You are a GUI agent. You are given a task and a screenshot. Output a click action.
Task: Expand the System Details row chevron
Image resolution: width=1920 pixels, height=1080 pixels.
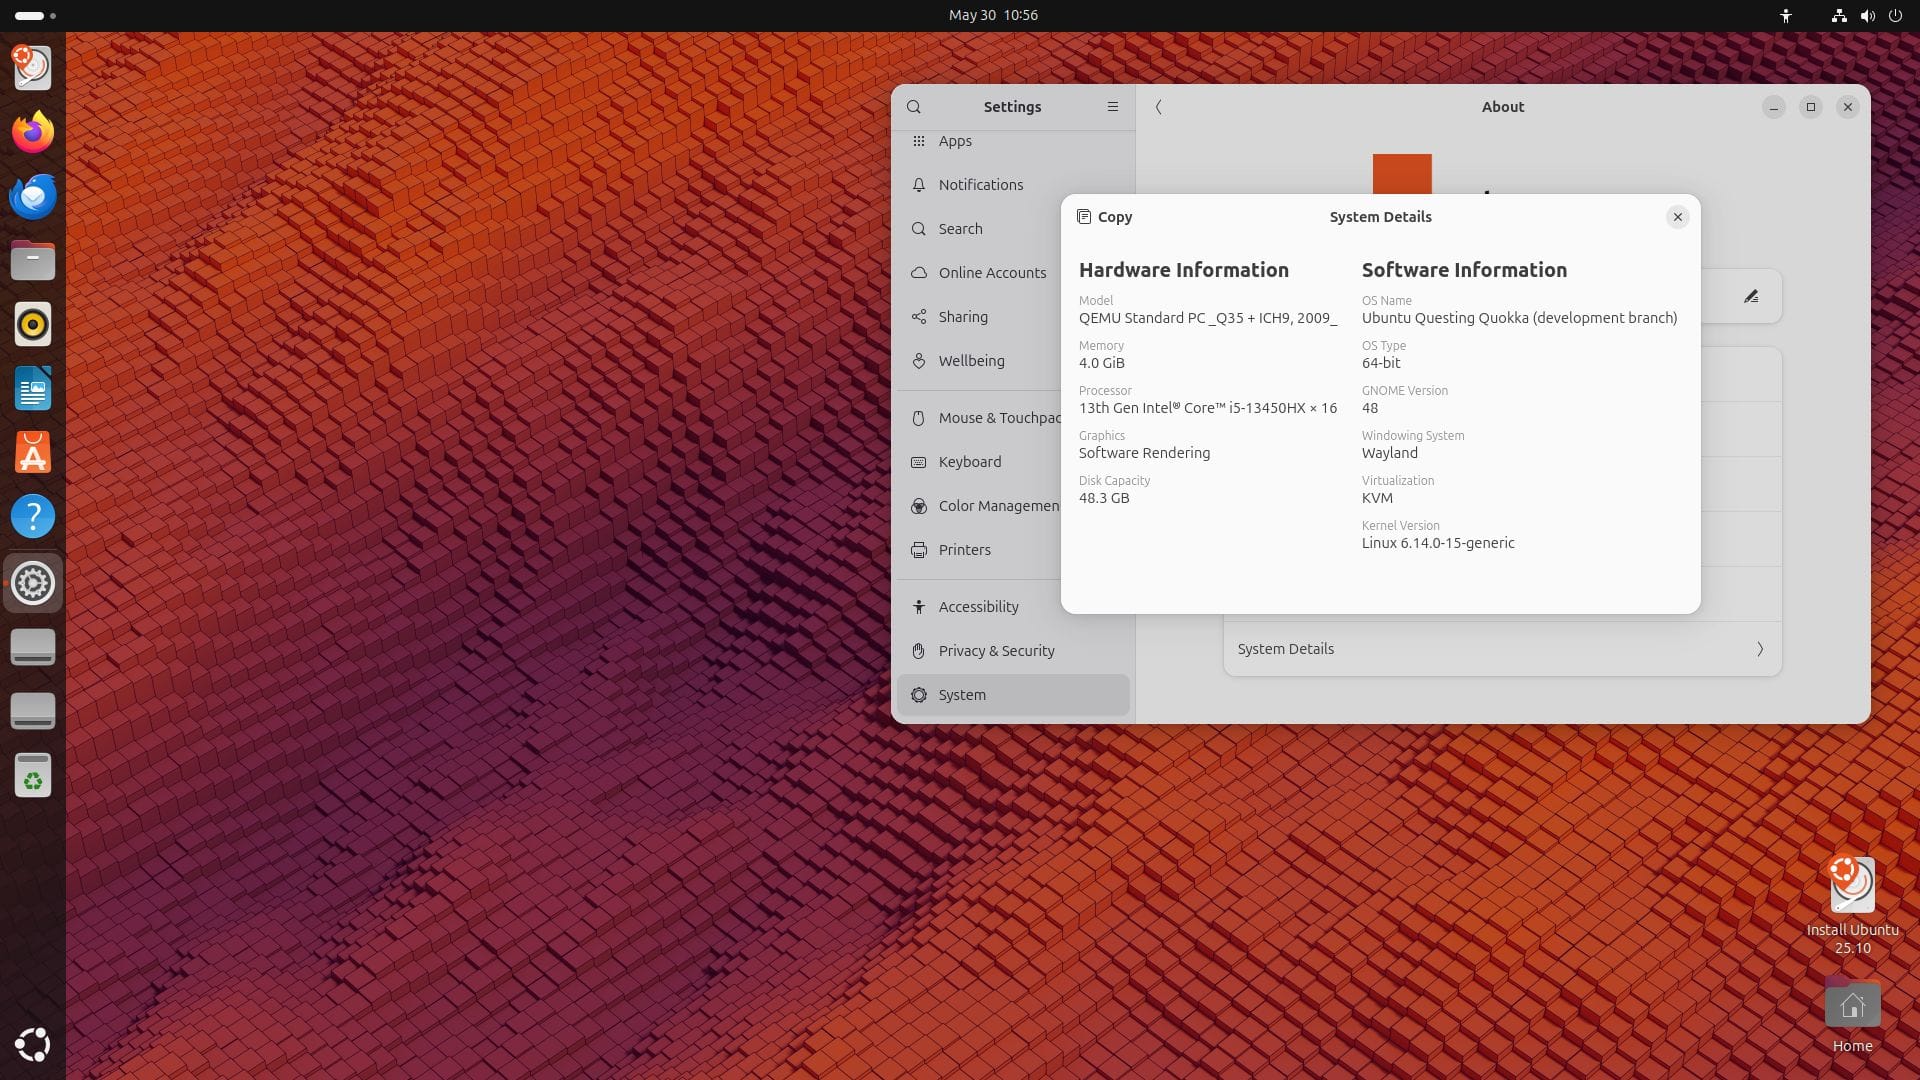tap(1760, 649)
